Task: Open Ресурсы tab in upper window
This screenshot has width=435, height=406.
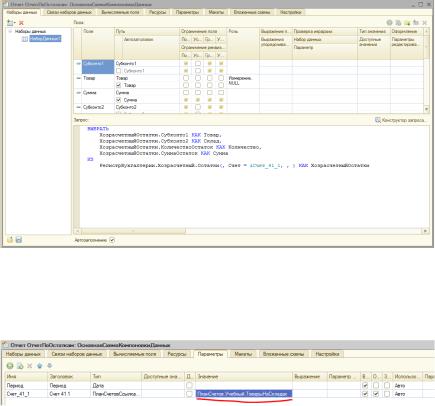Action: pyautogui.click(x=157, y=12)
